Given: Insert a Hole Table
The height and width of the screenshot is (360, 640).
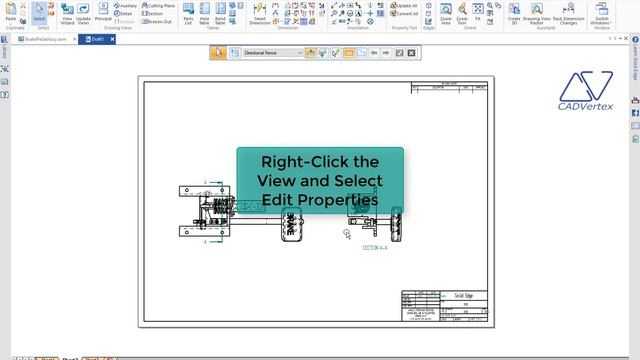Looking at the screenshot, I should [204, 13].
